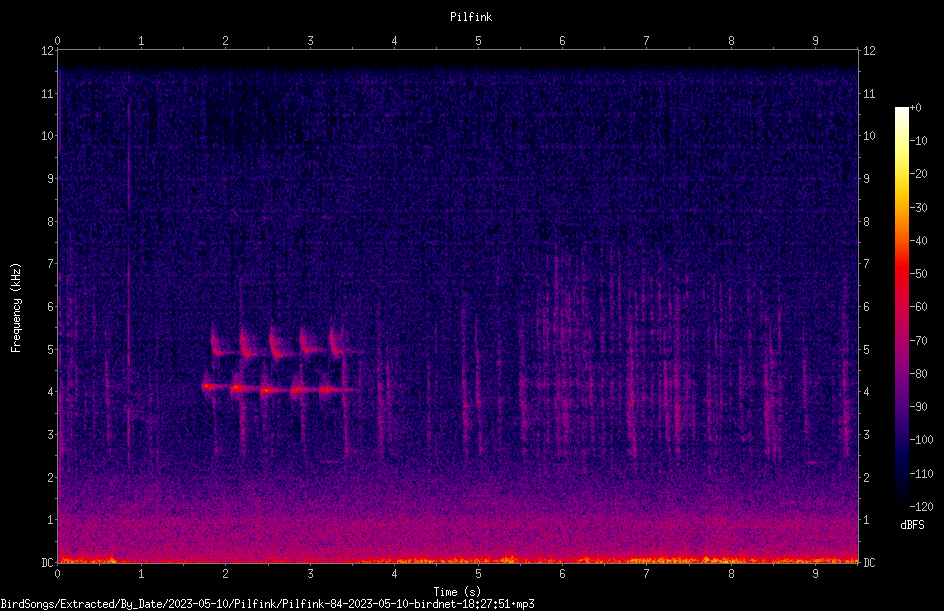This screenshot has height=611, width=944.
Task: Click the dBFS color scale bar
Action: [901, 307]
